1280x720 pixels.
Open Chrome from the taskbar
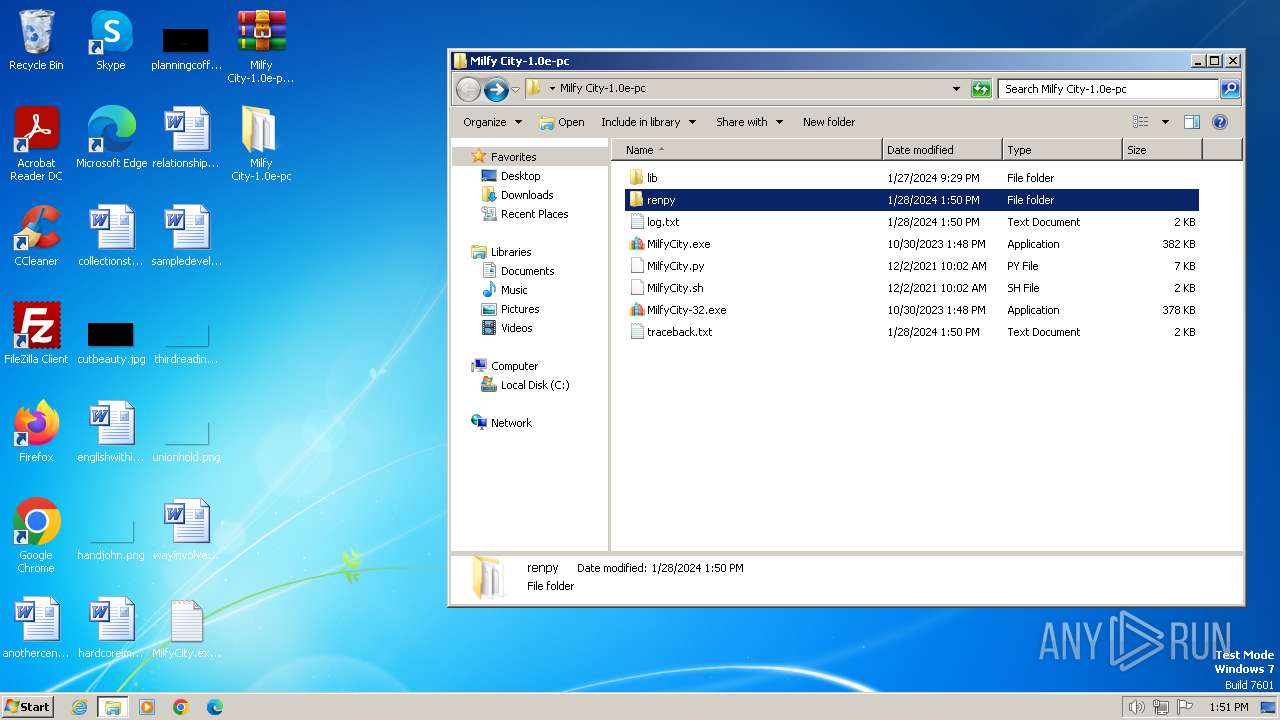(181, 707)
